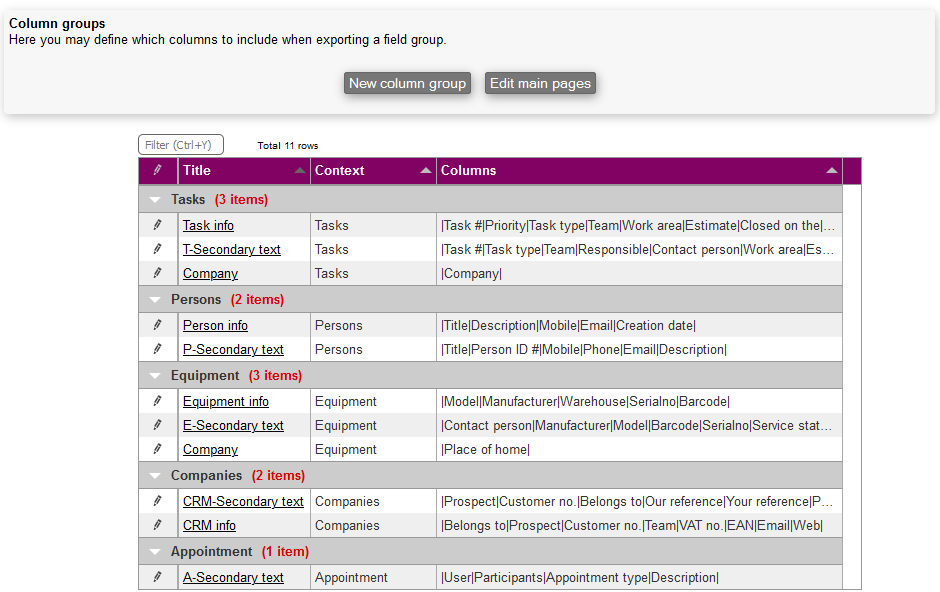The height and width of the screenshot is (592, 940).
Task: Edit the Person info row via pencil icon
Action: pos(157,325)
